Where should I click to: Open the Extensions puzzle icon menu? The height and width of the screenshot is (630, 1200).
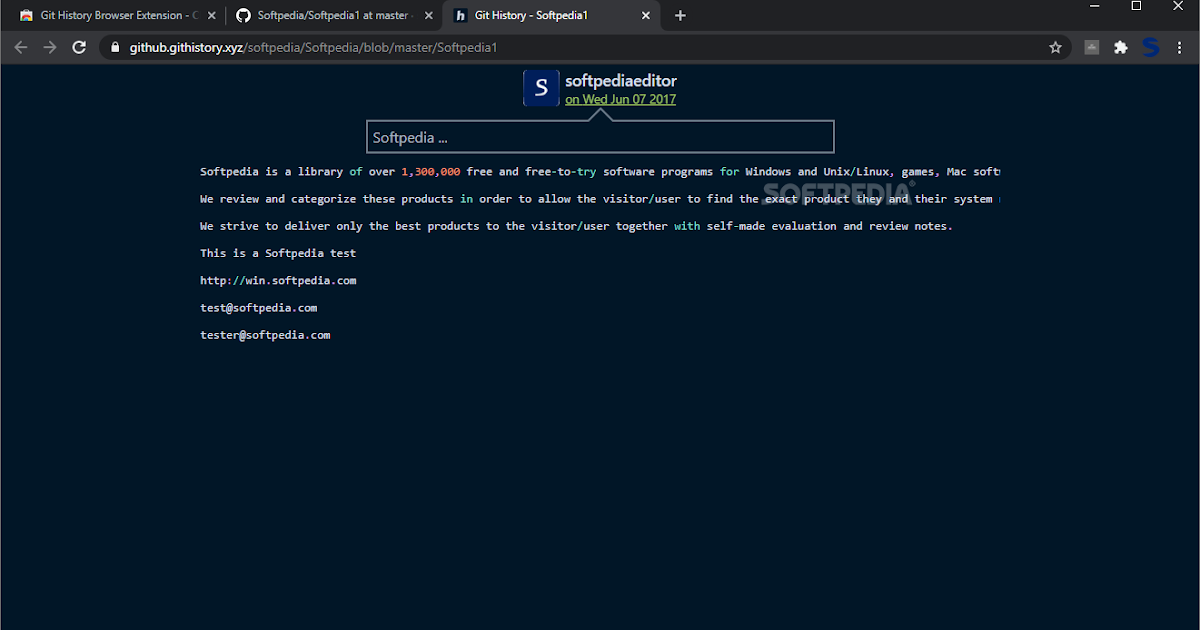coord(1121,47)
